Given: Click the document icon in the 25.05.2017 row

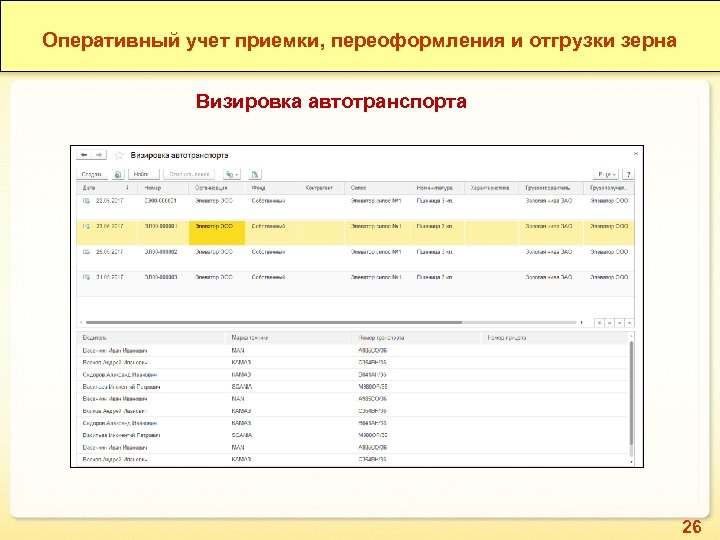Looking at the screenshot, I should 86,252.
